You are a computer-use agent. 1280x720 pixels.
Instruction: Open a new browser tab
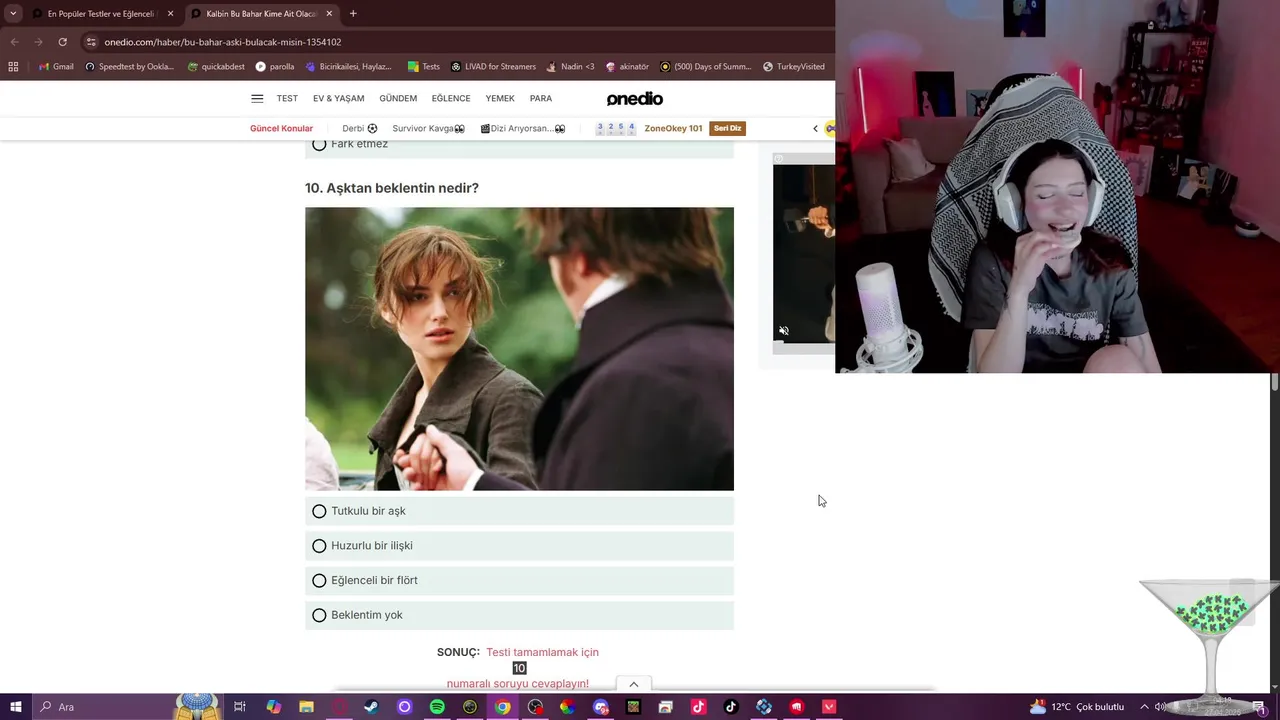tap(353, 13)
